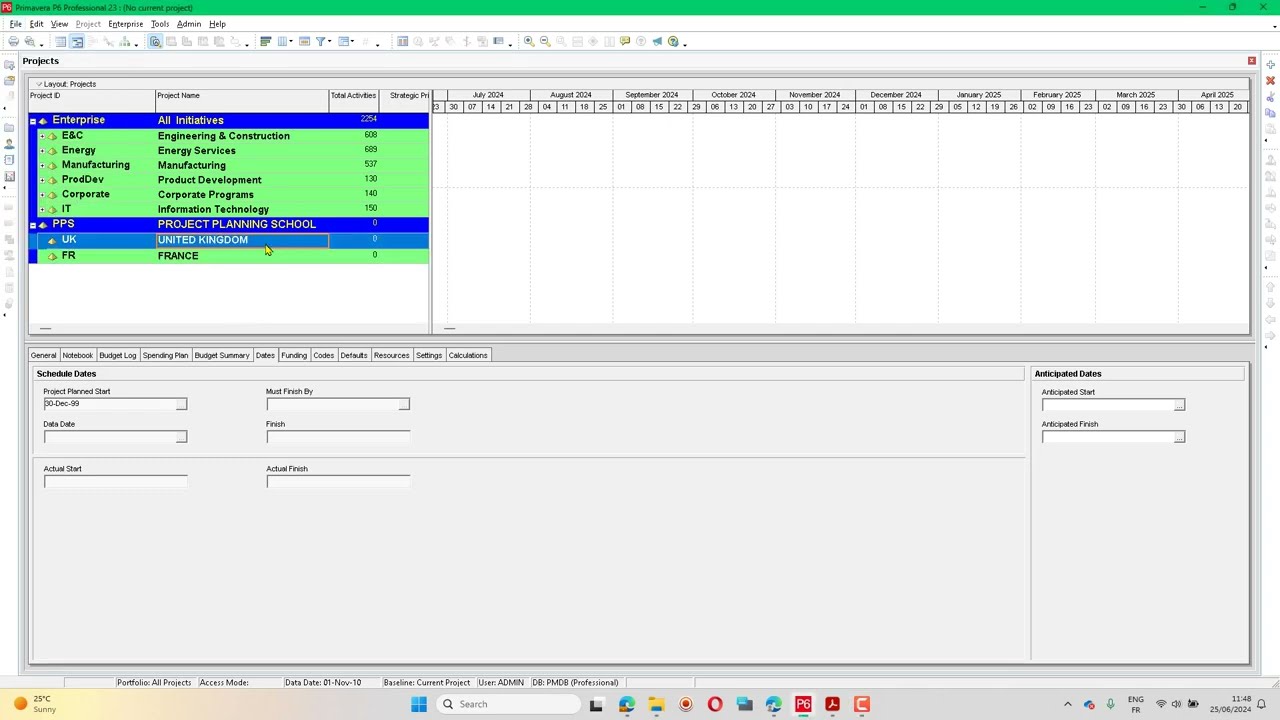Click the File Explorer taskbar icon
1280x720 pixels.
(656, 704)
